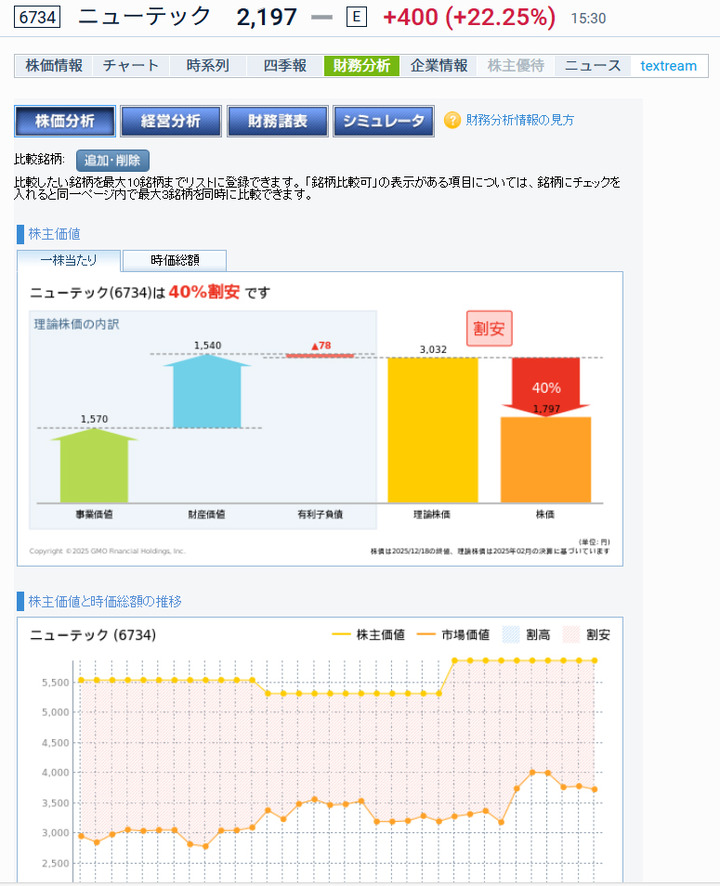Click the 3,032 theoretical price value
Image resolution: width=720 pixels, height=886 pixels.
[433, 350]
